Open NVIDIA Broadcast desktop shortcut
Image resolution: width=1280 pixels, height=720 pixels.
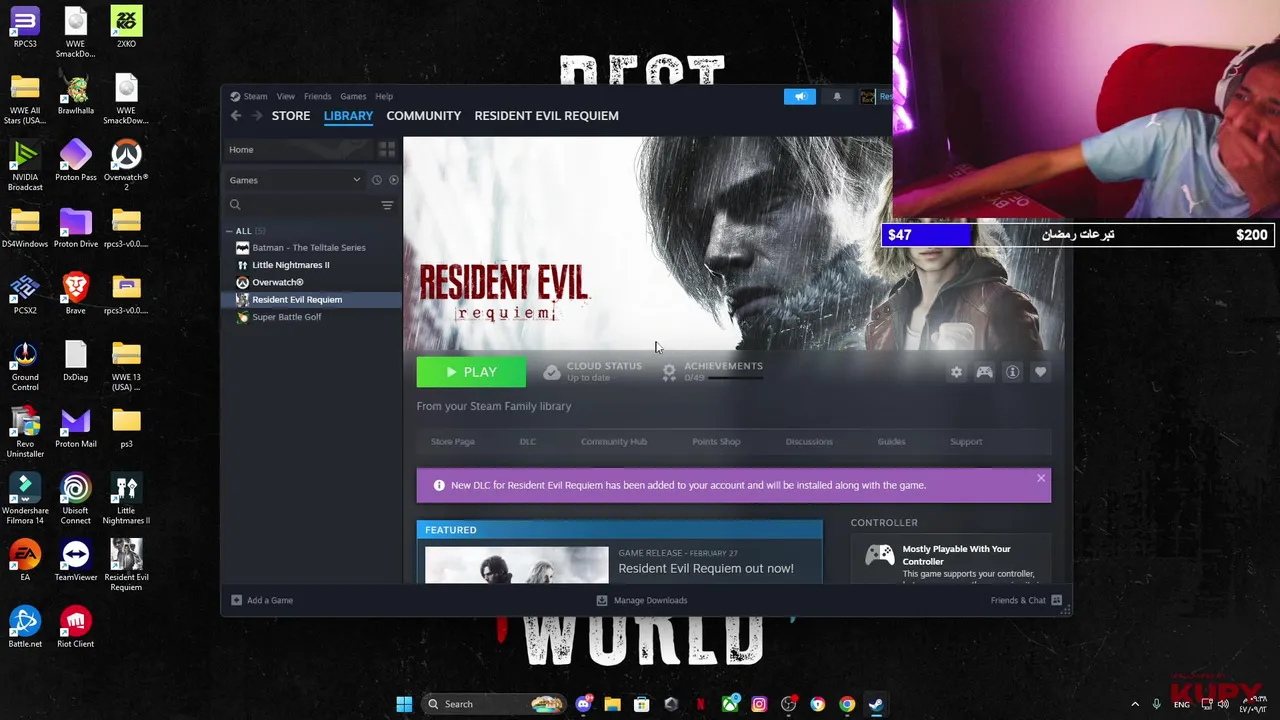(x=25, y=166)
